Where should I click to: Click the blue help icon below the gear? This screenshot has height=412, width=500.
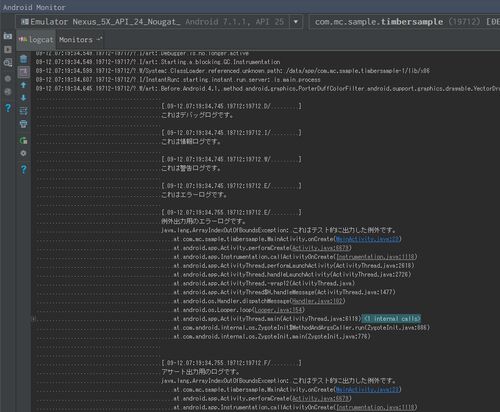tap(23, 169)
